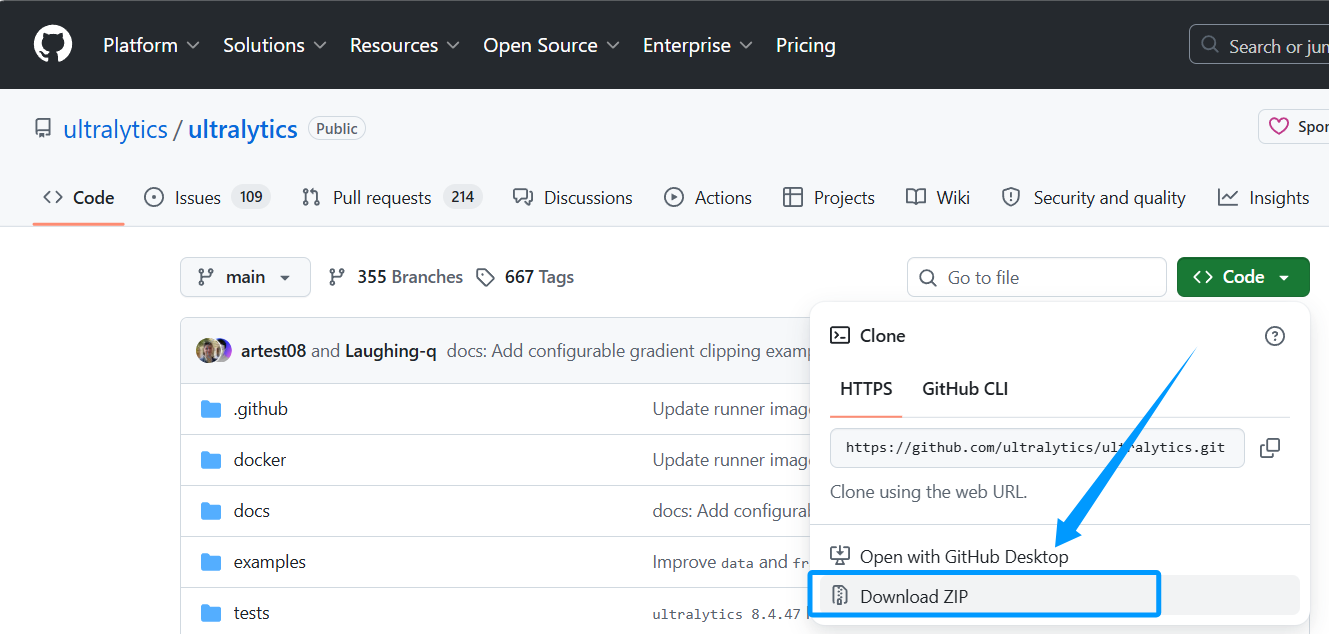
Task: Open the Enterprise dropdown menu
Action: pyautogui.click(x=698, y=45)
